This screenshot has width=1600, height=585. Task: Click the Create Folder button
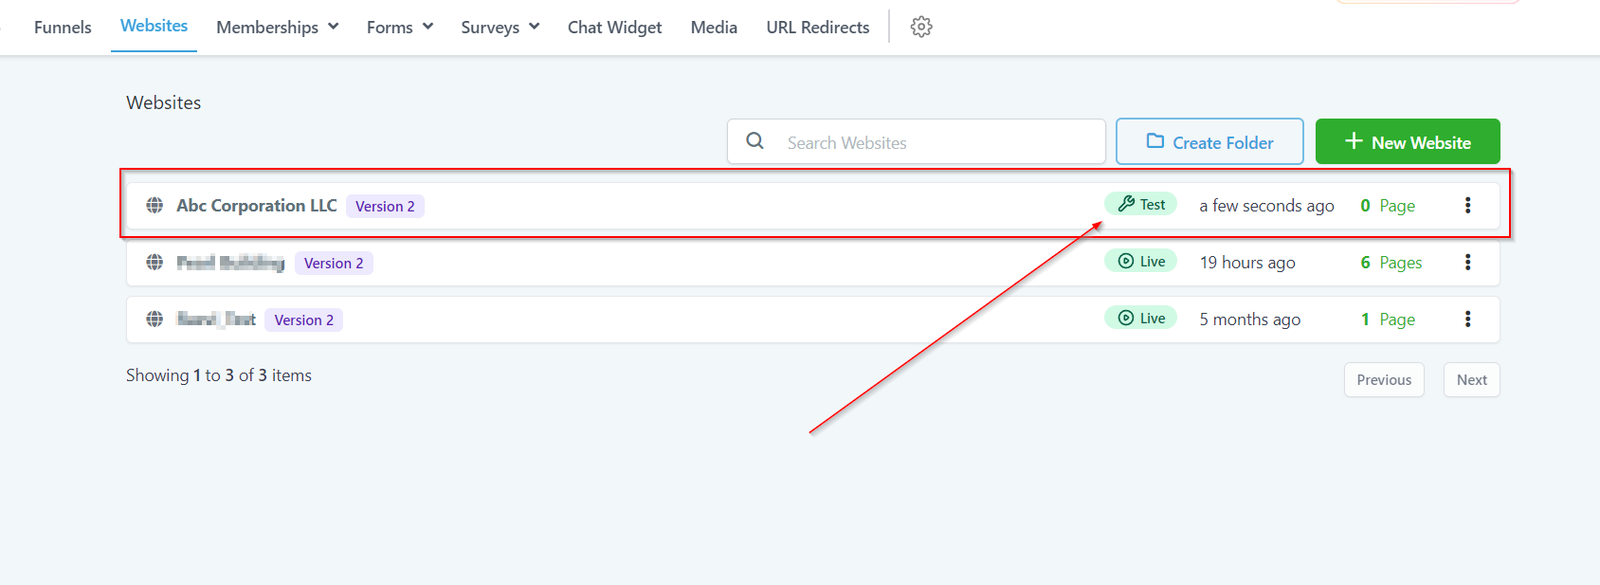(x=1209, y=142)
